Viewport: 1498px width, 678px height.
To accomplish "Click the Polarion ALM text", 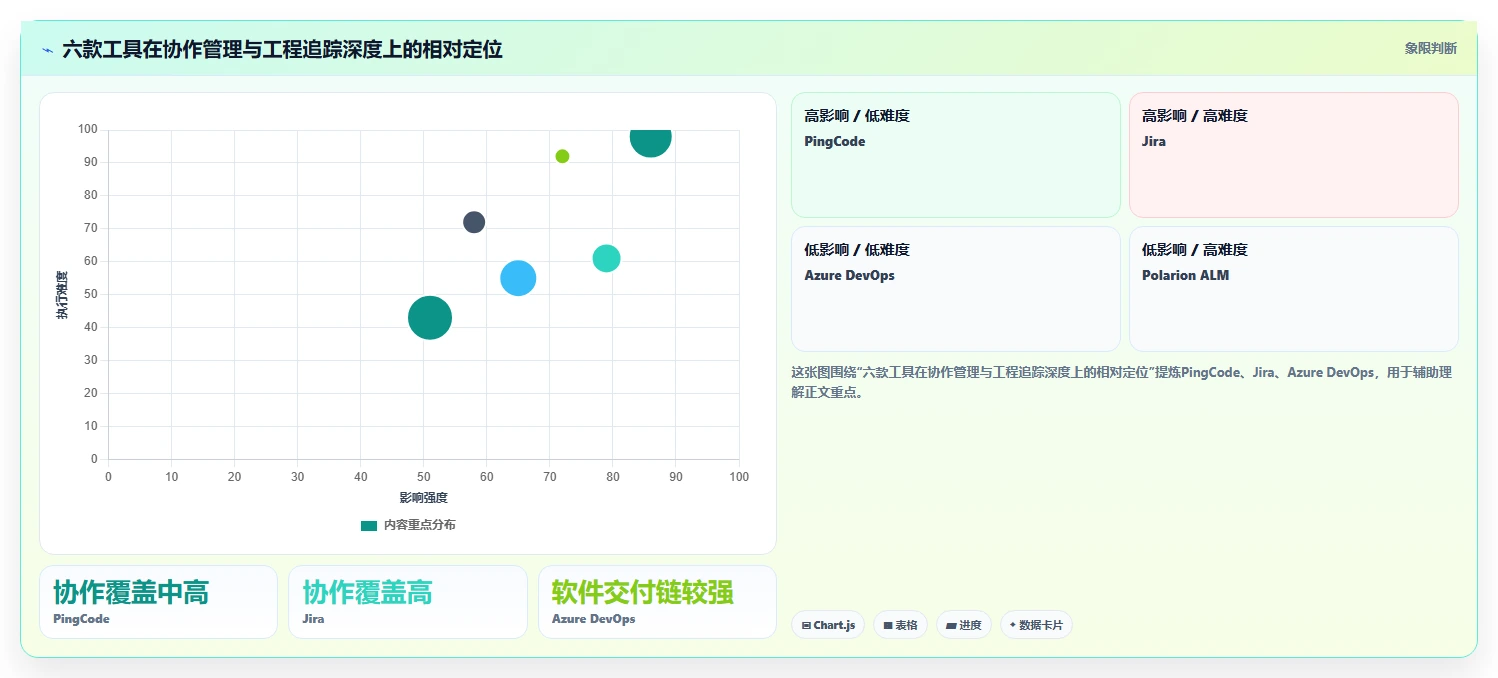I will tap(1185, 275).
